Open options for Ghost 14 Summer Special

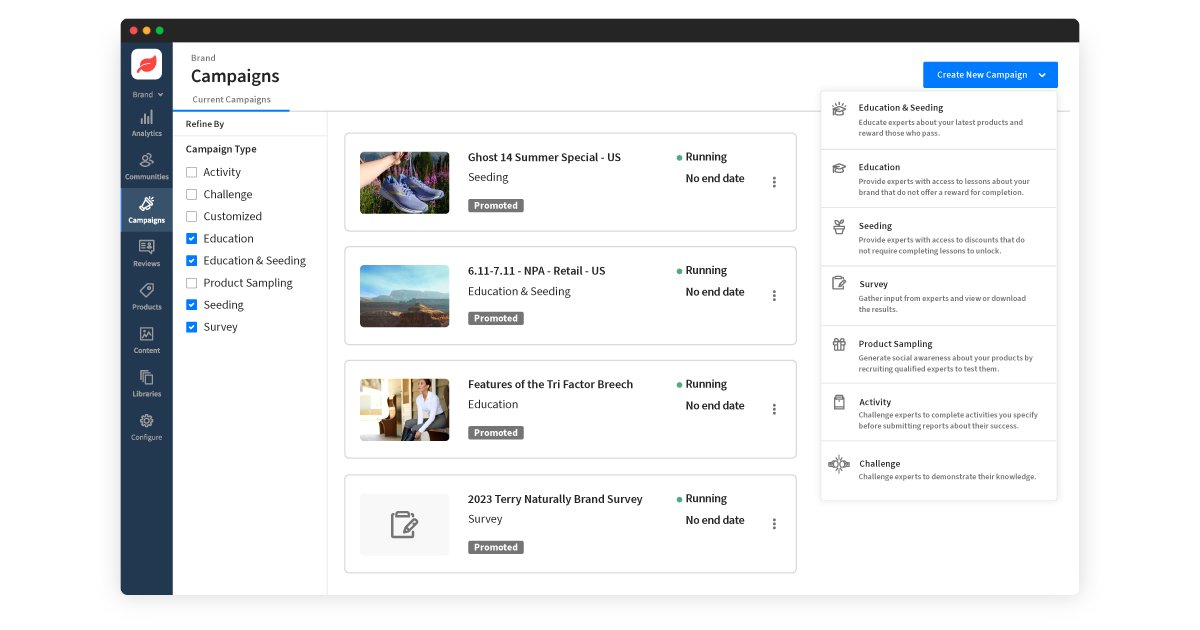point(774,182)
